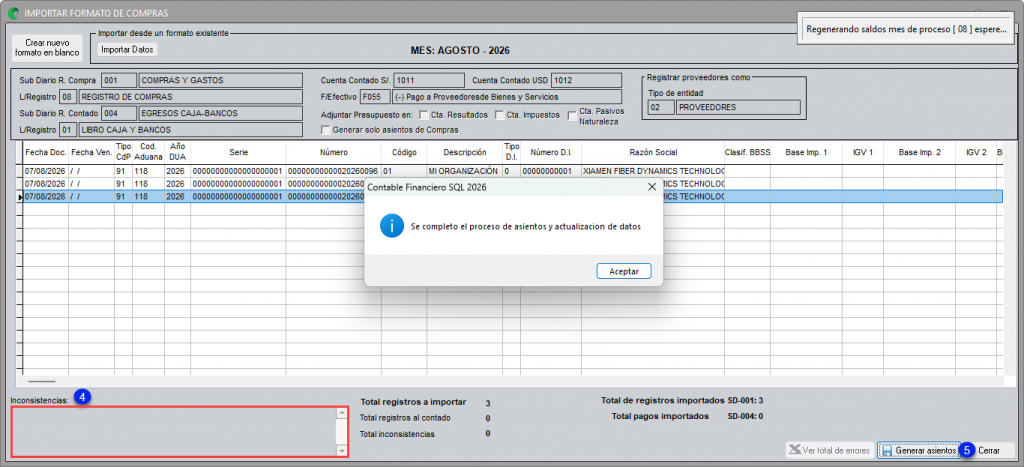Click the Regenerando saldos status message
This screenshot has width=1024, height=467.
point(906,29)
